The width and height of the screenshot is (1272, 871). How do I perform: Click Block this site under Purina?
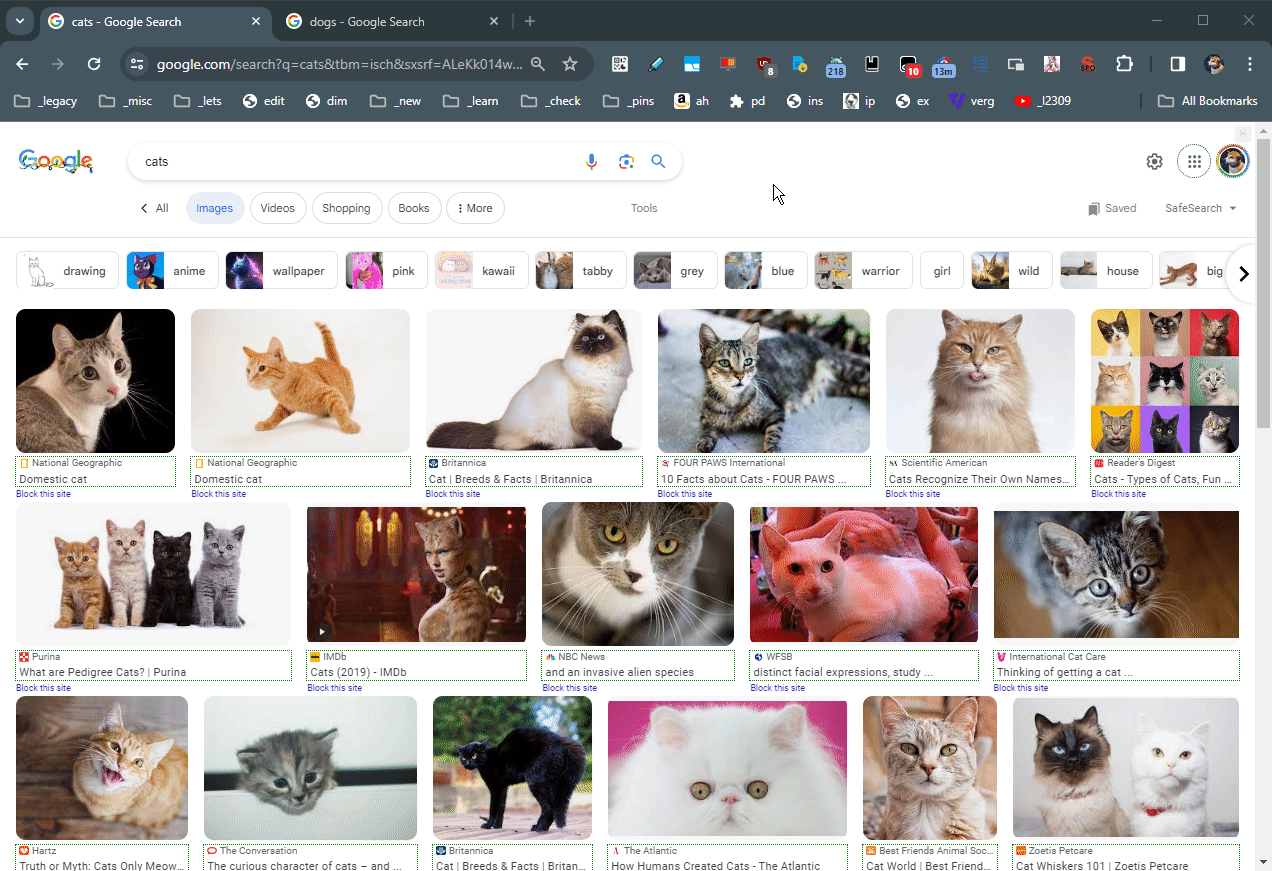(x=43, y=688)
